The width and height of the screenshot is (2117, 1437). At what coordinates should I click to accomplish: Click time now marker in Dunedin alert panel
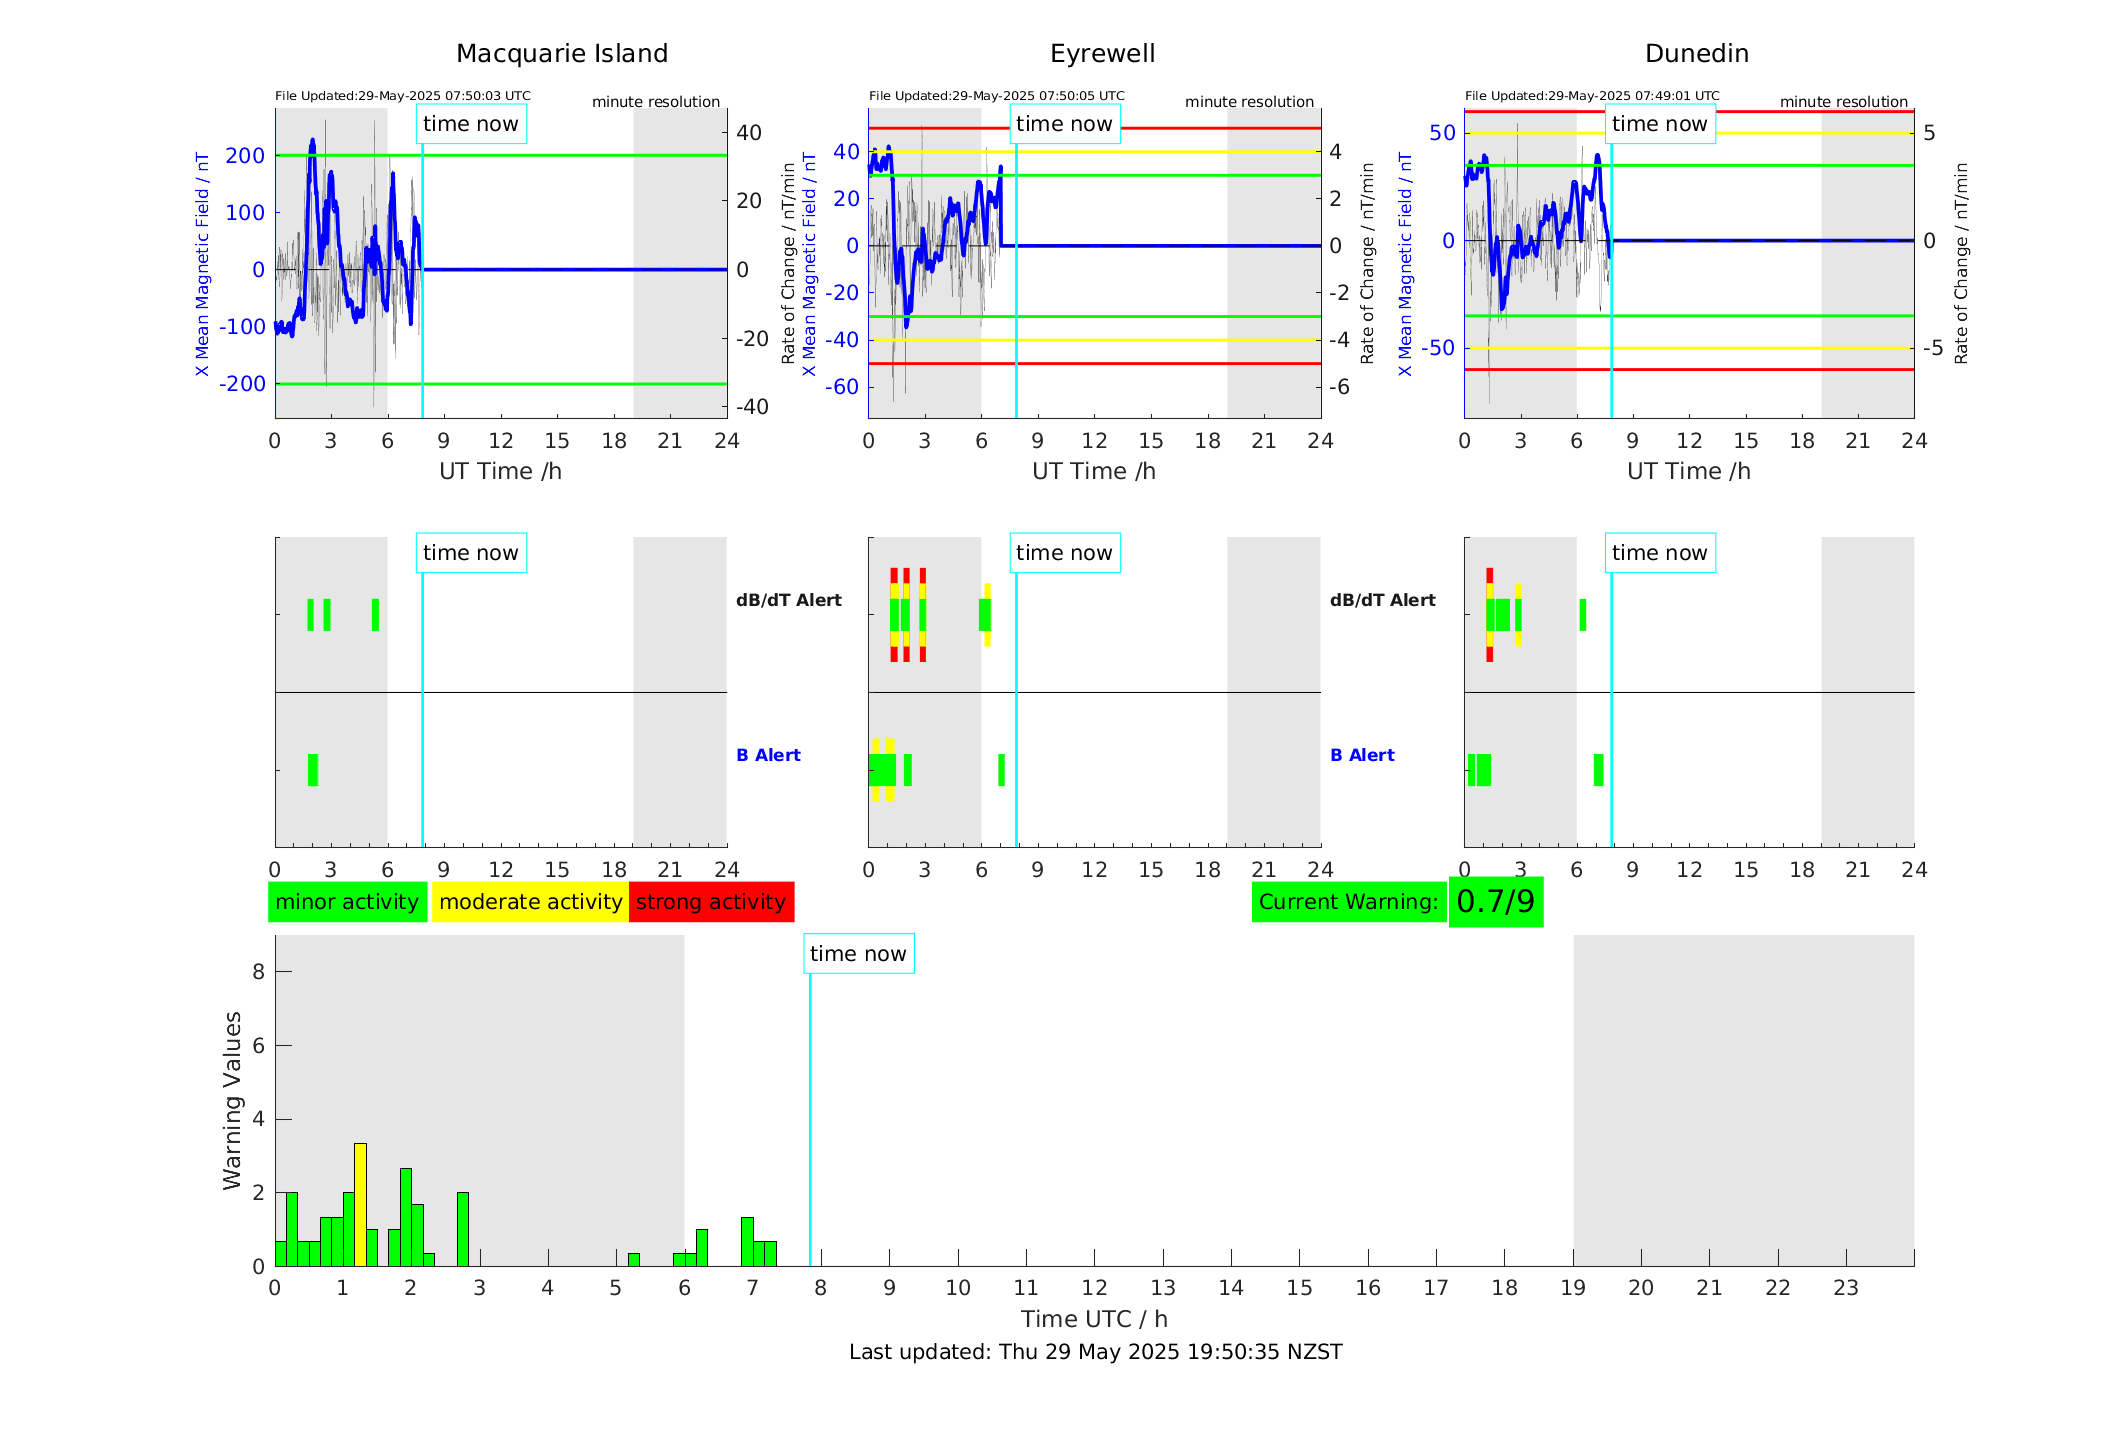point(1659,553)
